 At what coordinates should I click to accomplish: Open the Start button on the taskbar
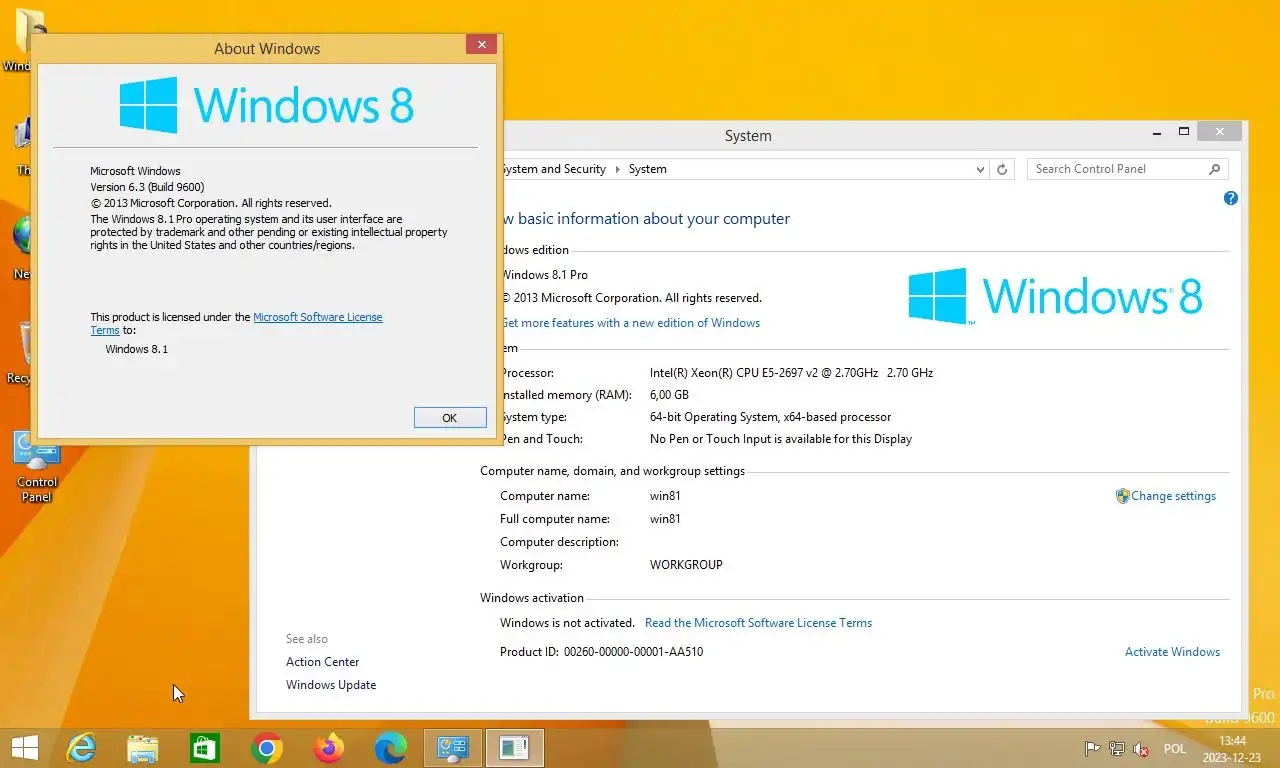coord(24,748)
